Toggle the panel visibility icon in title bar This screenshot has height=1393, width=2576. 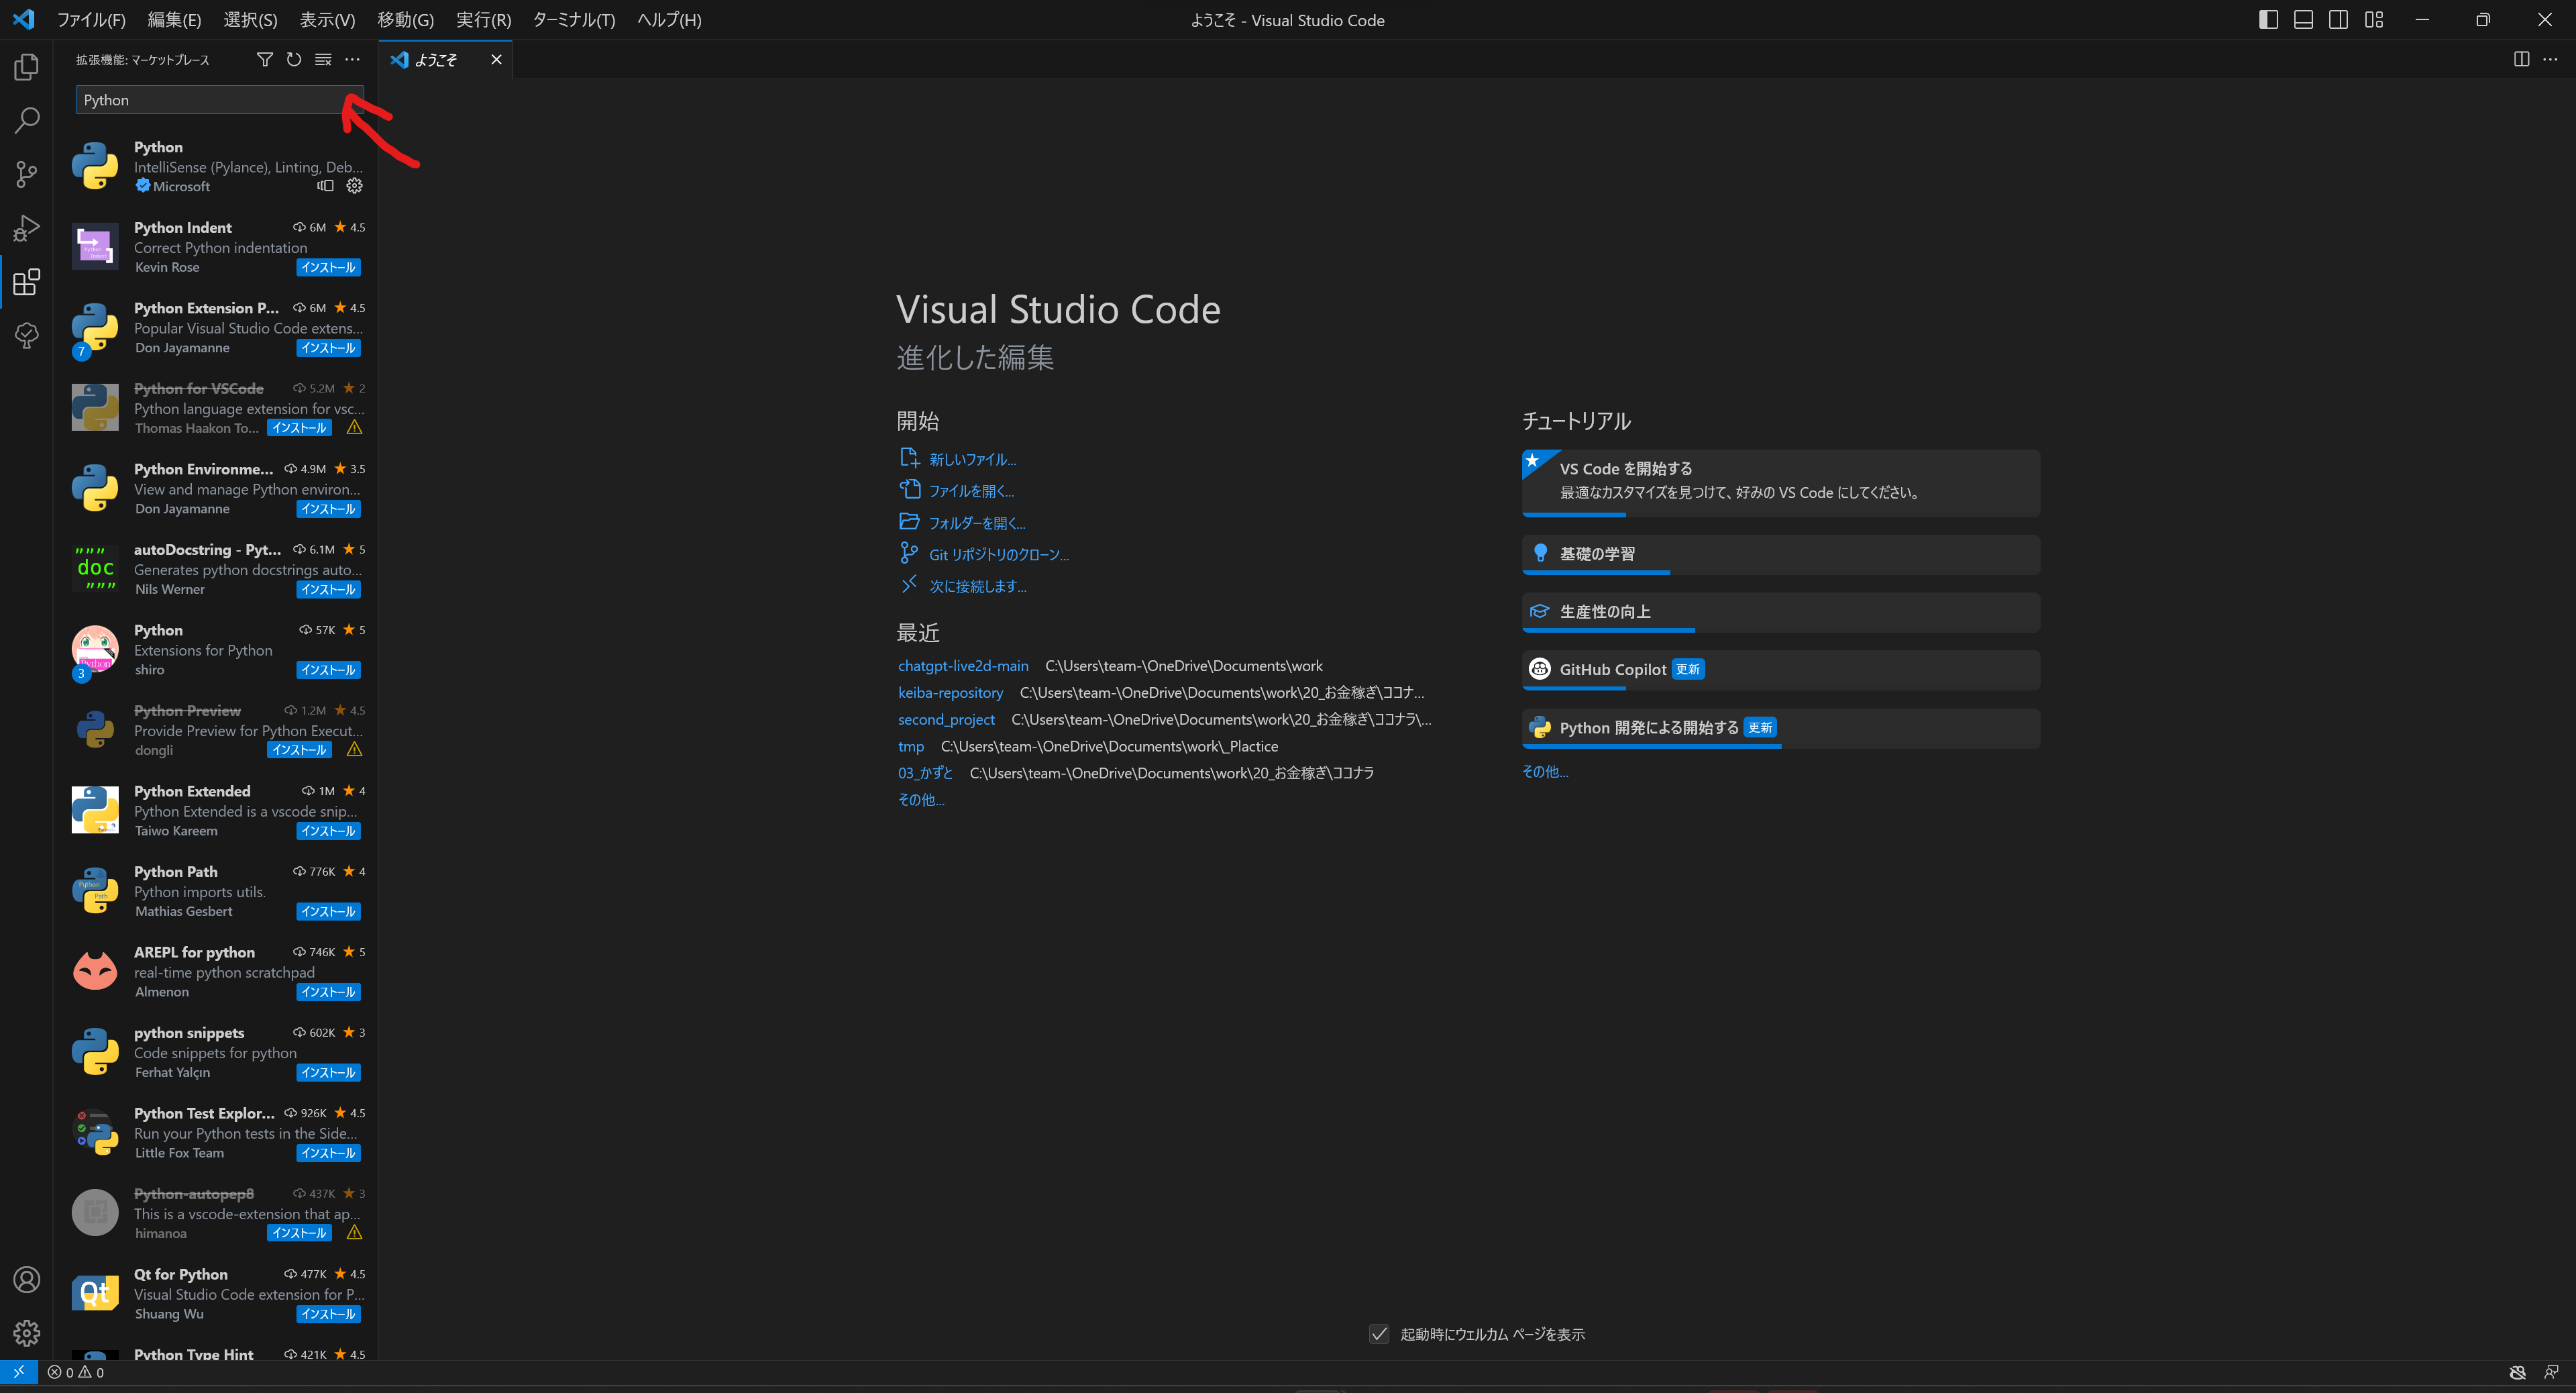tap(2303, 19)
